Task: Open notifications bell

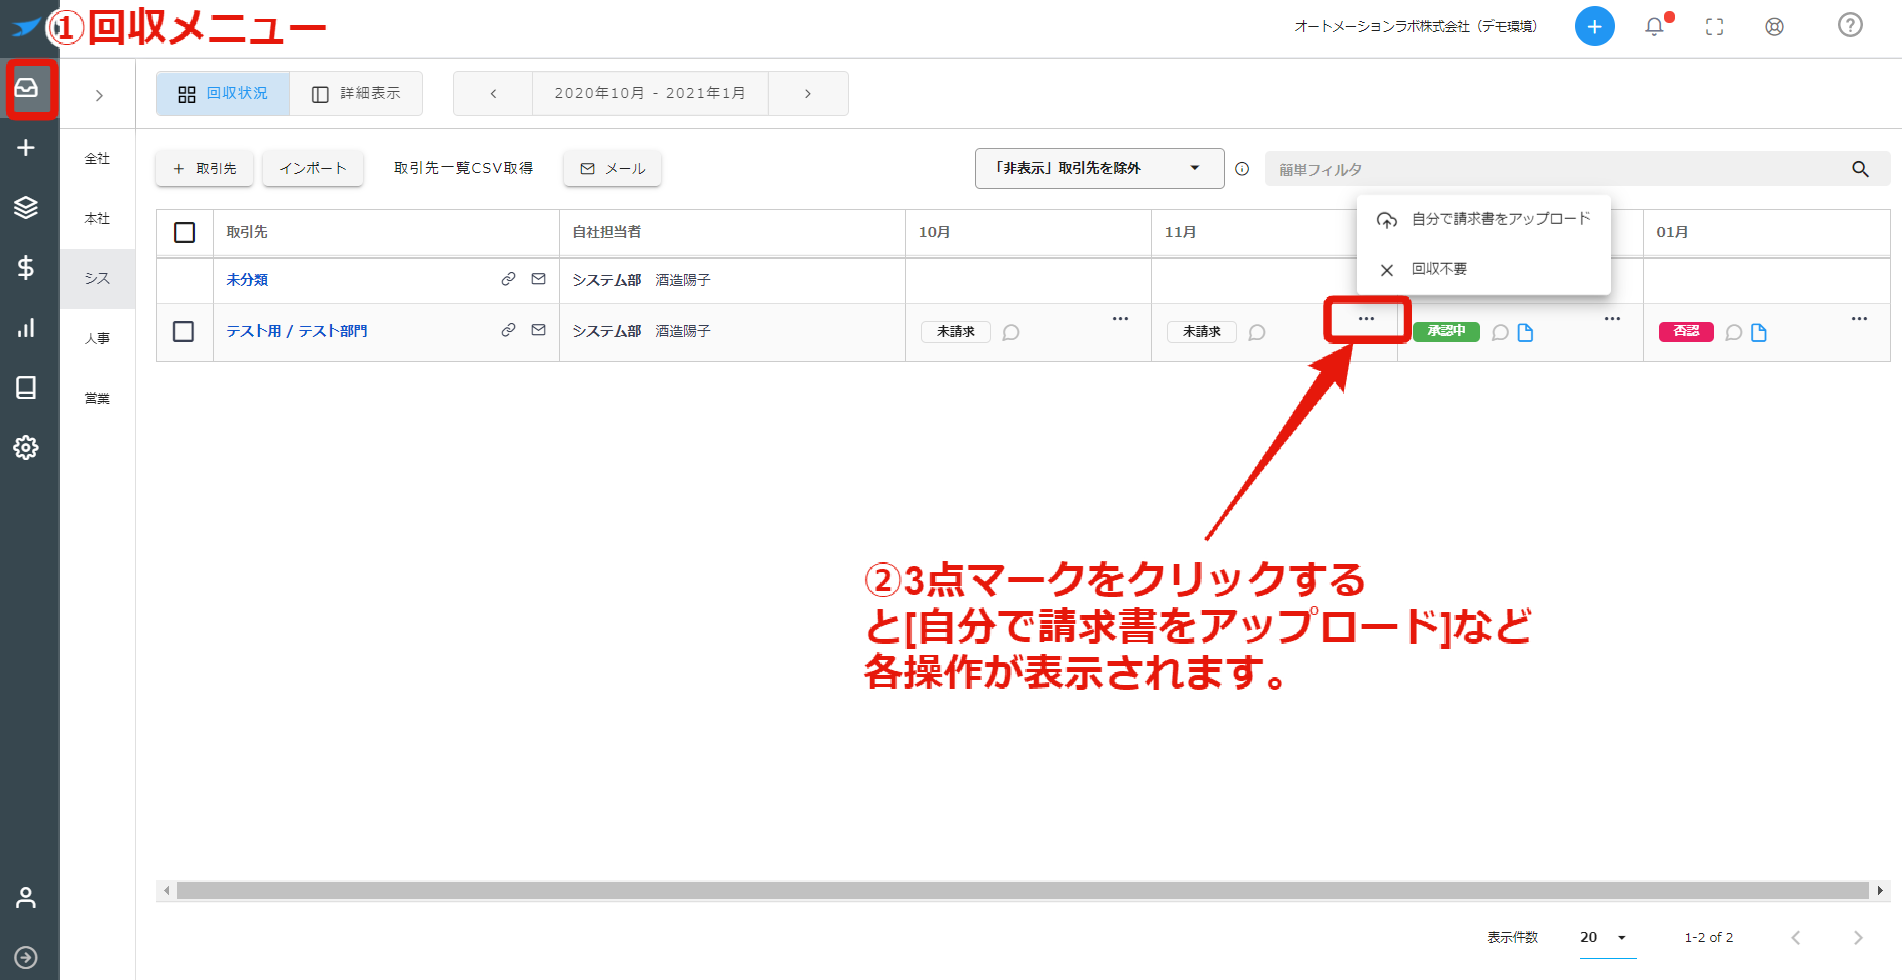Action: point(1655,27)
